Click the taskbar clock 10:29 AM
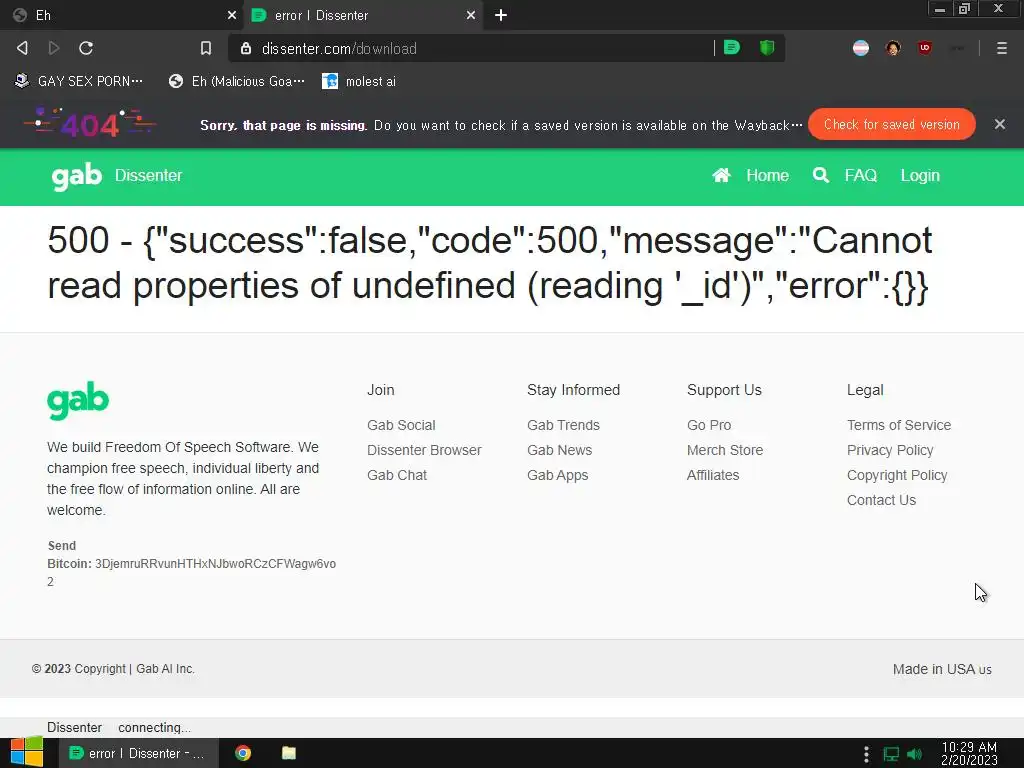The height and width of the screenshot is (768, 1024). [969, 753]
